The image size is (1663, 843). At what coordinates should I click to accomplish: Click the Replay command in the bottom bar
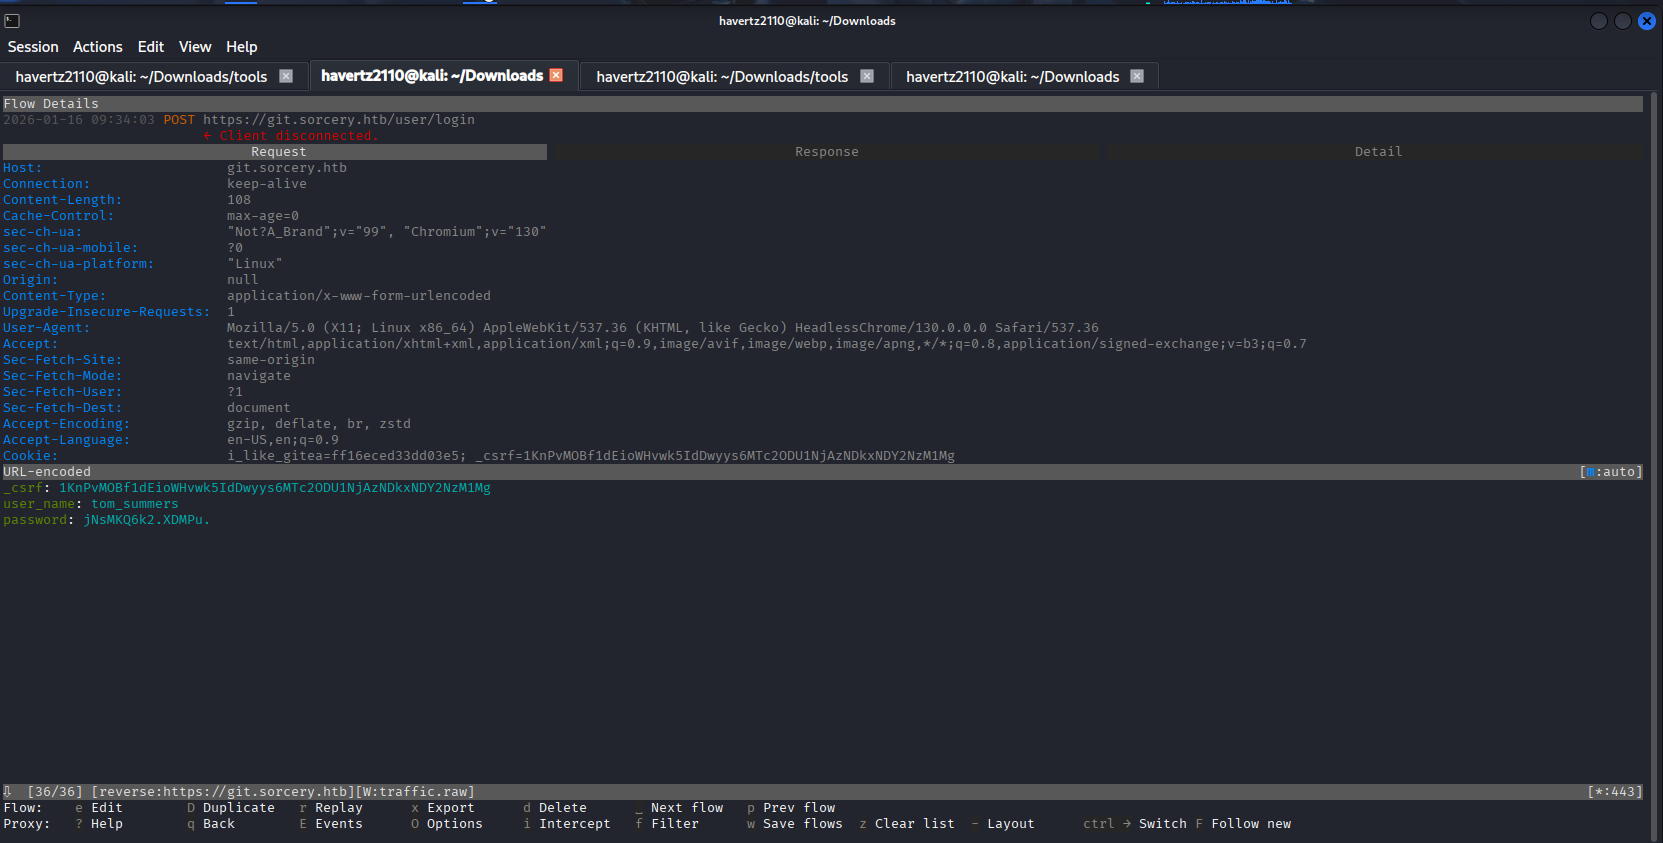coord(338,808)
